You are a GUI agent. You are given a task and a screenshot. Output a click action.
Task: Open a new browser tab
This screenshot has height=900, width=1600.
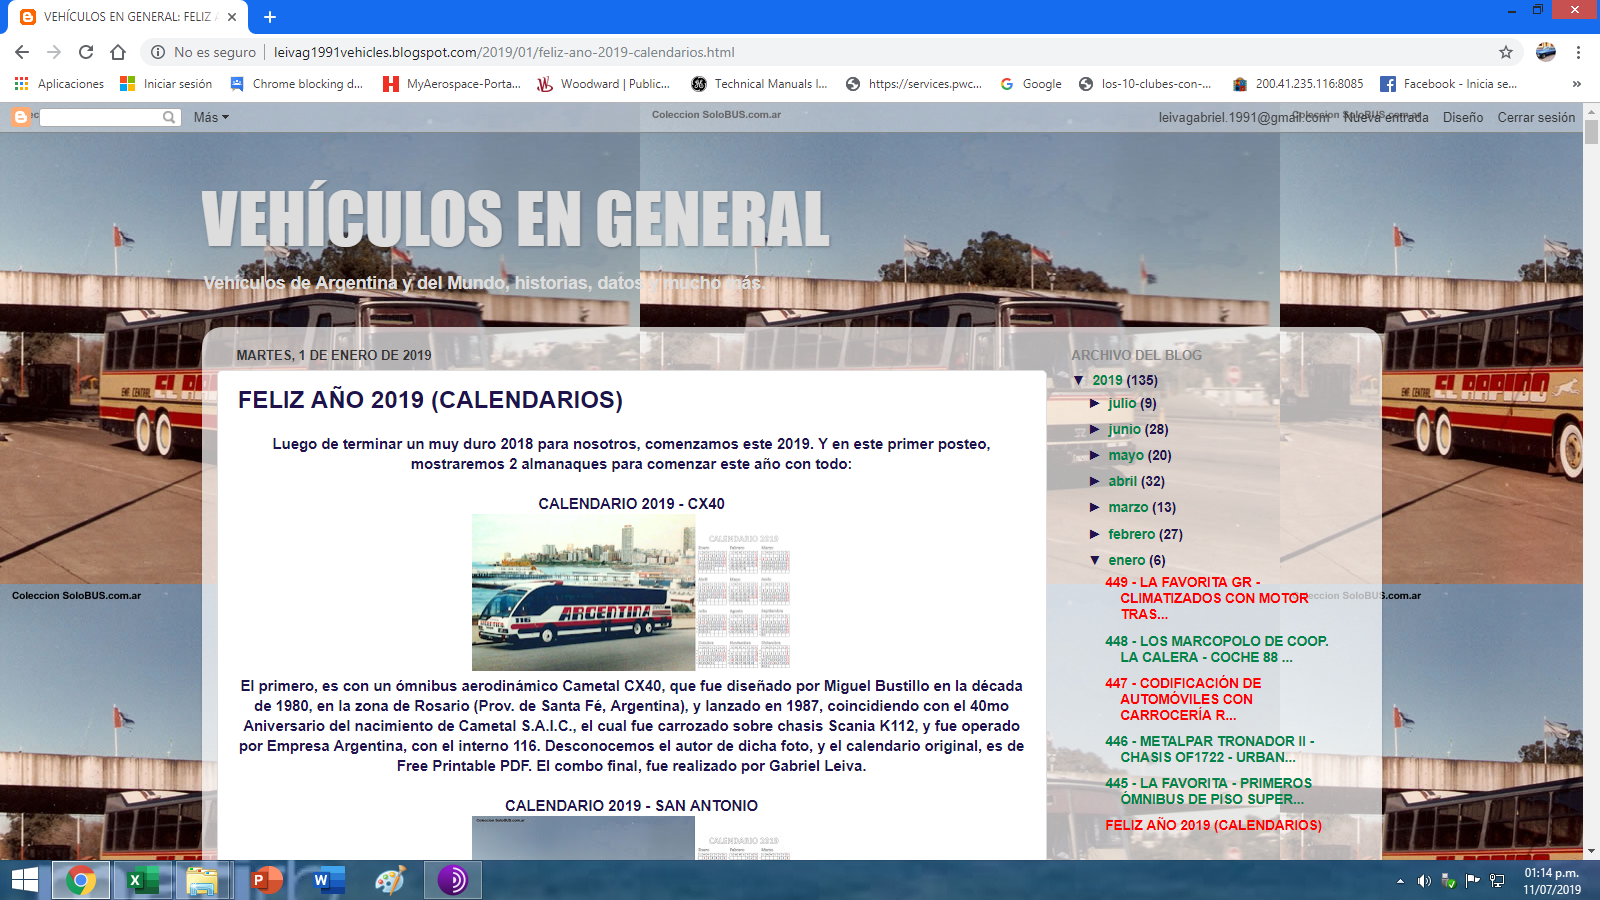click(270, 17)
